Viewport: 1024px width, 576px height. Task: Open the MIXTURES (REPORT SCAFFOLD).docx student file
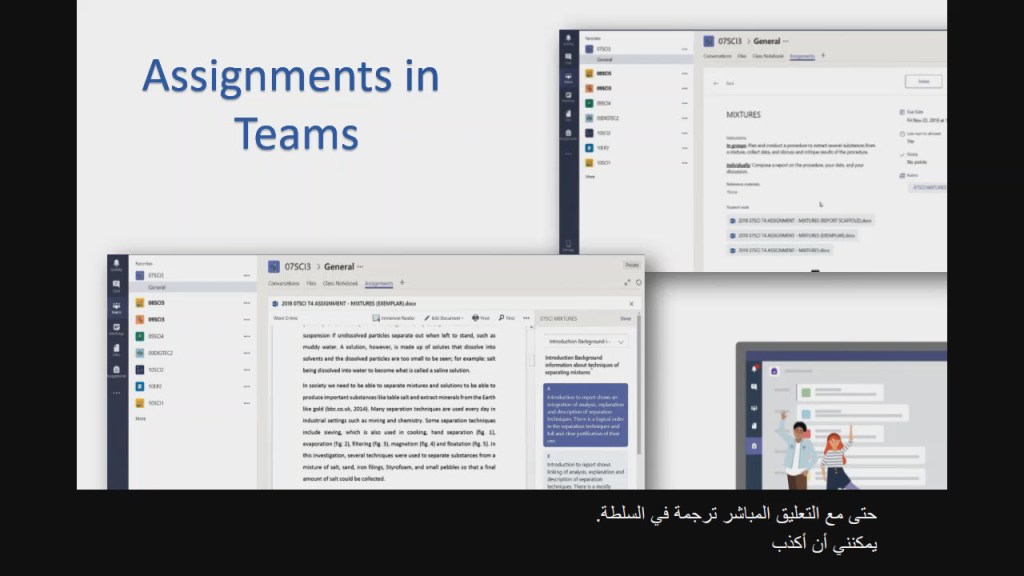click(x=800, y=220)
